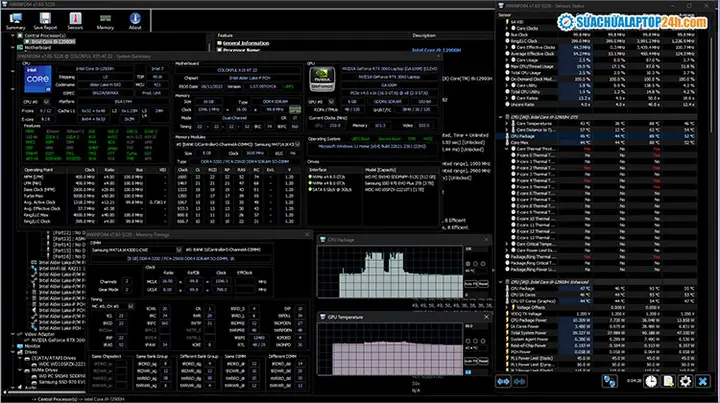Viewport: 720px width, 403px height.
Task: Click the Memory toolbar icon
Action: pos(105,18)
